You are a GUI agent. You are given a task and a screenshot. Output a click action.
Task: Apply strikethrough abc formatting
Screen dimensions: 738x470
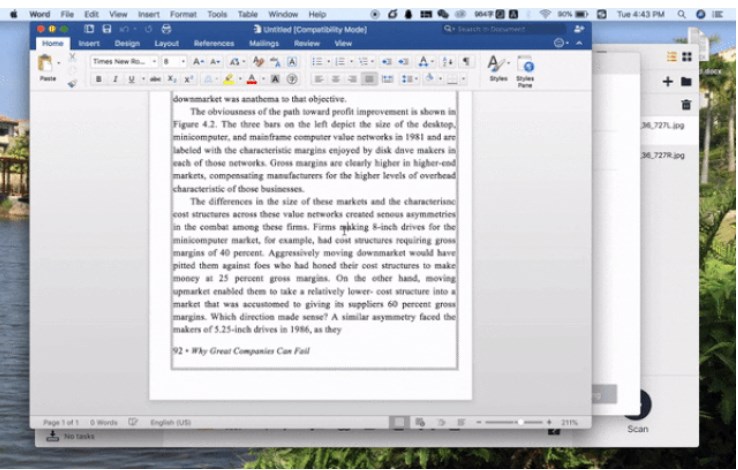click(155, 79)
